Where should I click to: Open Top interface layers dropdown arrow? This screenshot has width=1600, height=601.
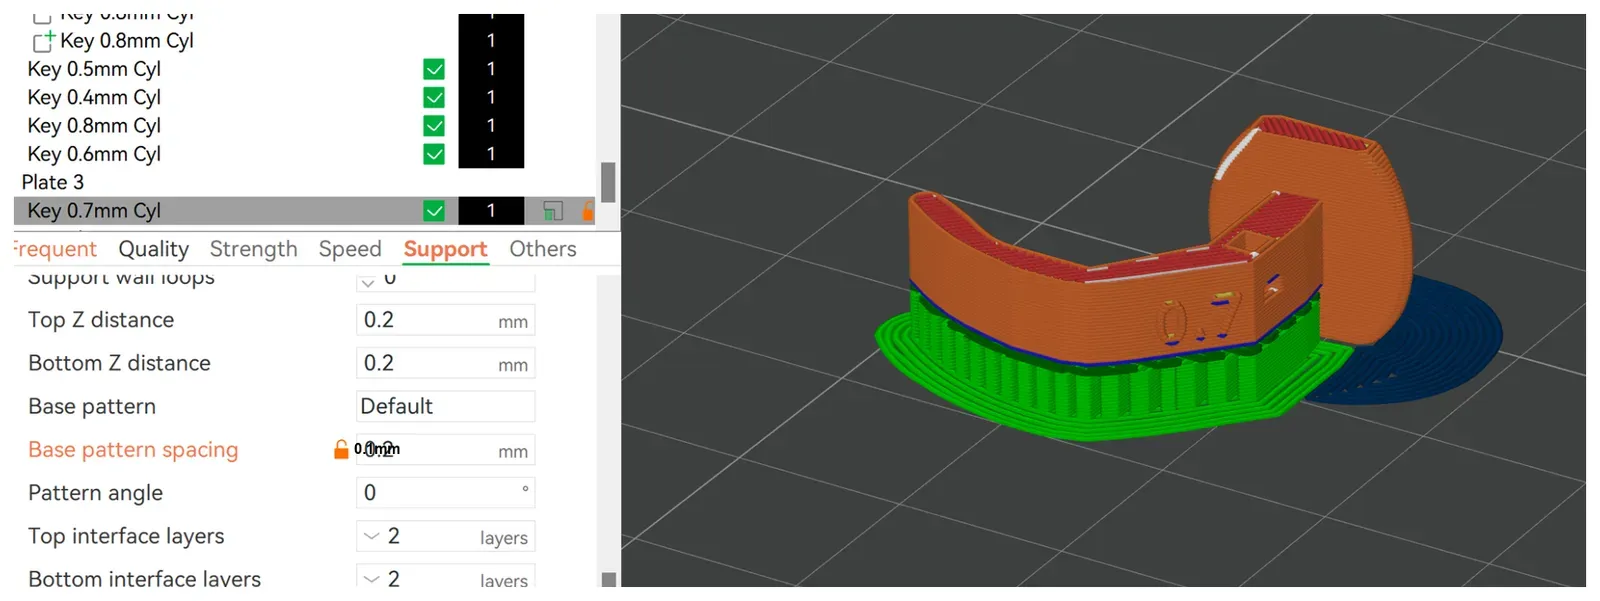click(x=371, y=536)
